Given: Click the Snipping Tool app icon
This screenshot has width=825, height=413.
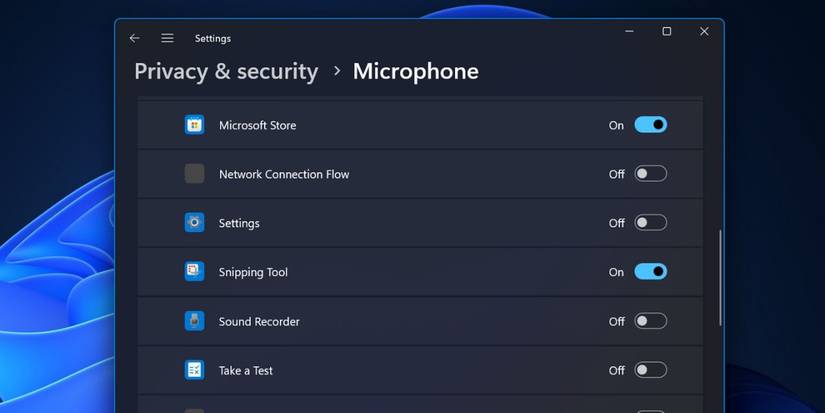Looking at the screenshot, I should pos(194,272).
